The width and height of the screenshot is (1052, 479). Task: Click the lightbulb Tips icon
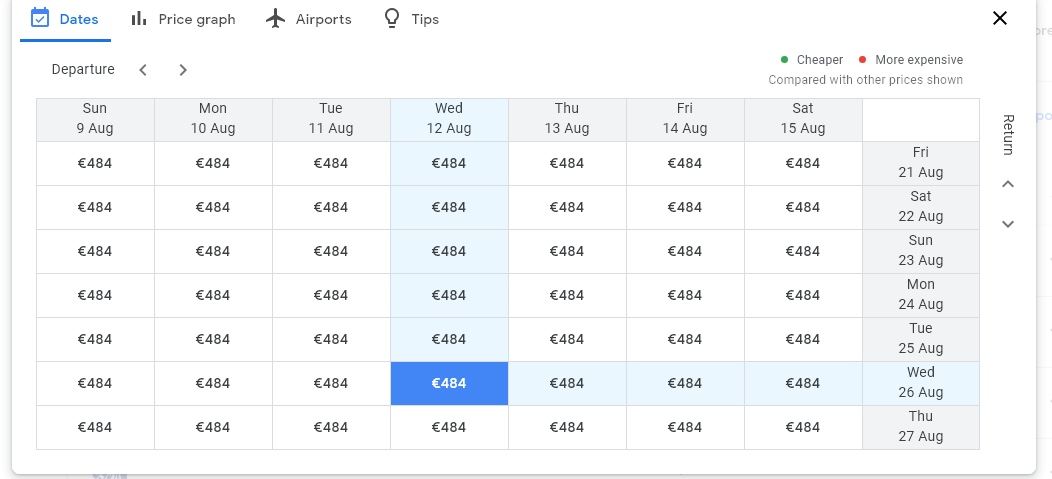pyautogui.click(x=392, y=18)
